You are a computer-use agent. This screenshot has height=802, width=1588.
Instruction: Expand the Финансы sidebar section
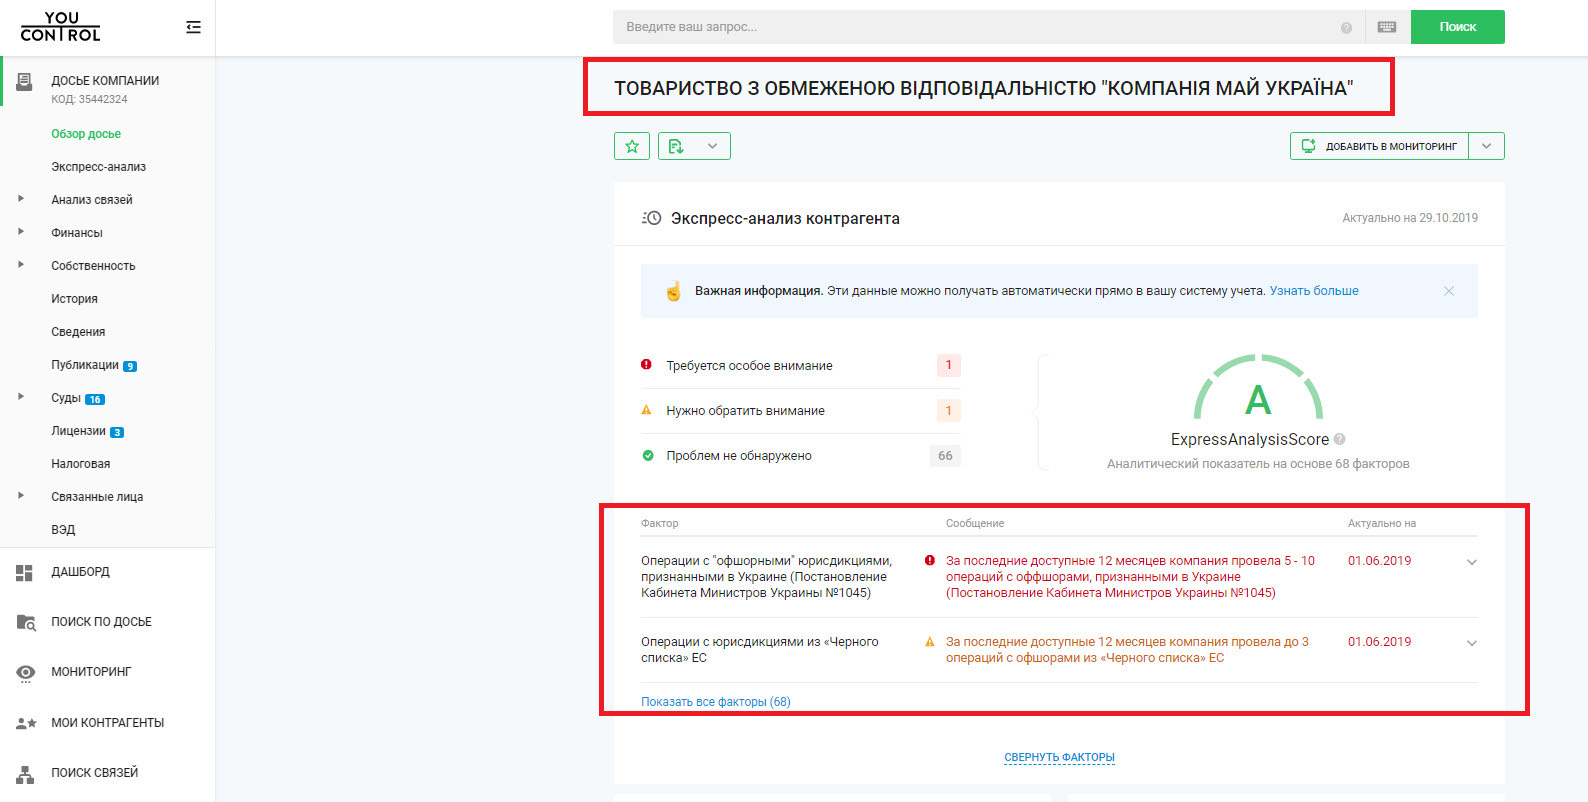click(x=21, y=232)
